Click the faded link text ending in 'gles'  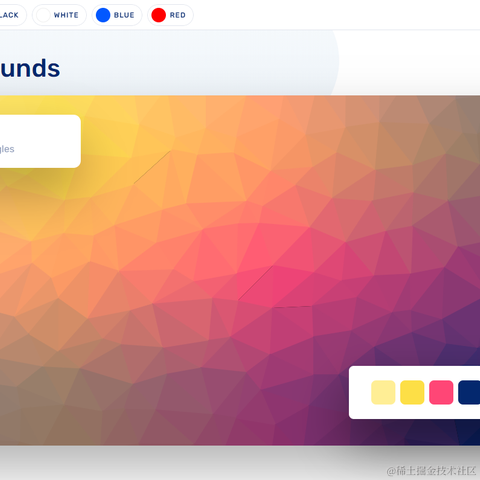tap(7, 149)
